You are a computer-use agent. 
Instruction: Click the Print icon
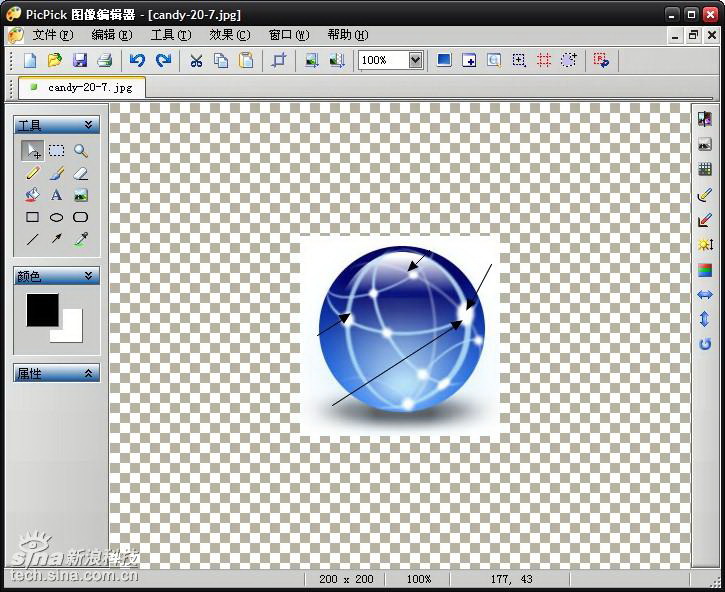(105, 60)
